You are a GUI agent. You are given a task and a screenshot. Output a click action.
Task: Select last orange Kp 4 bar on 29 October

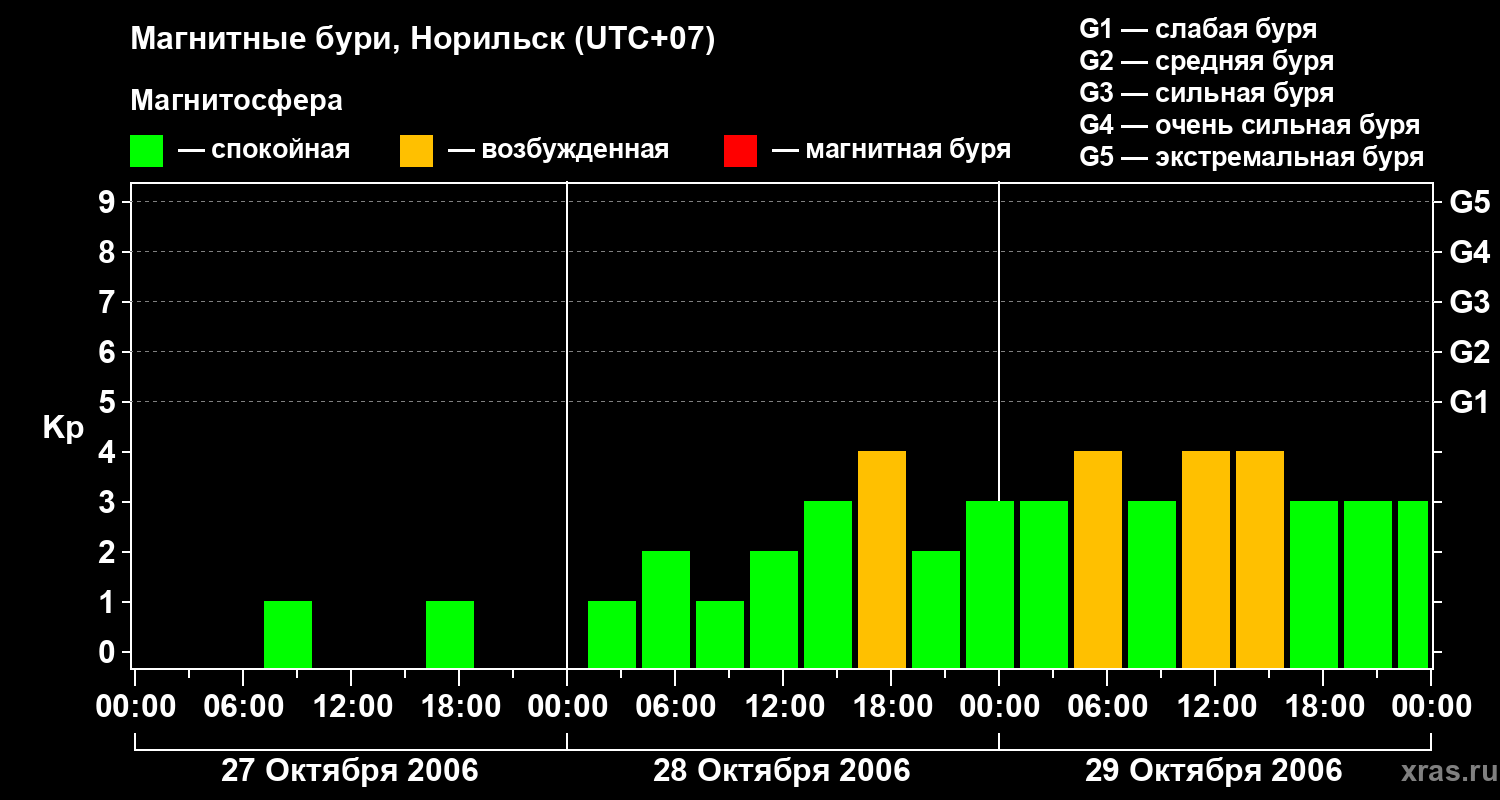click(x=1260, y=559)
